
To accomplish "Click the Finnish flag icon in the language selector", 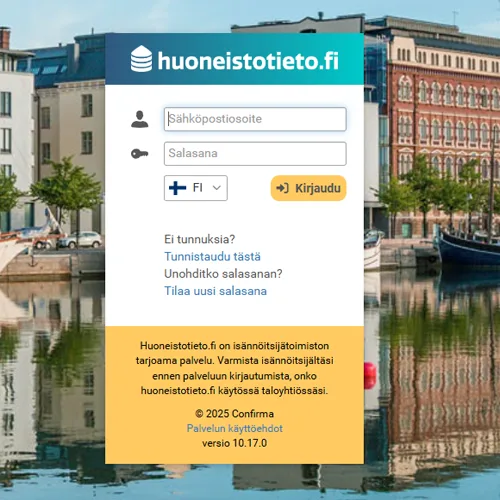I will (177, 188).
